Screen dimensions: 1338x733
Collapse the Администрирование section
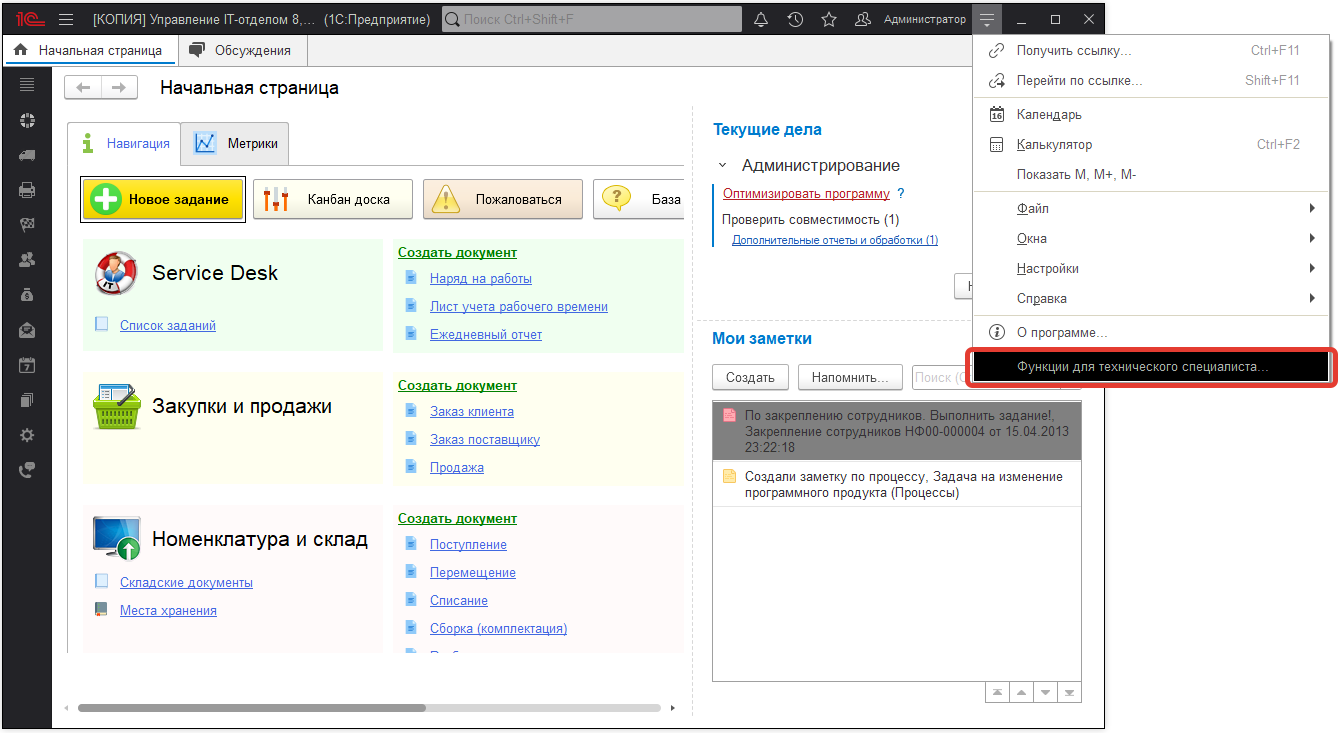tap(723, 166)
